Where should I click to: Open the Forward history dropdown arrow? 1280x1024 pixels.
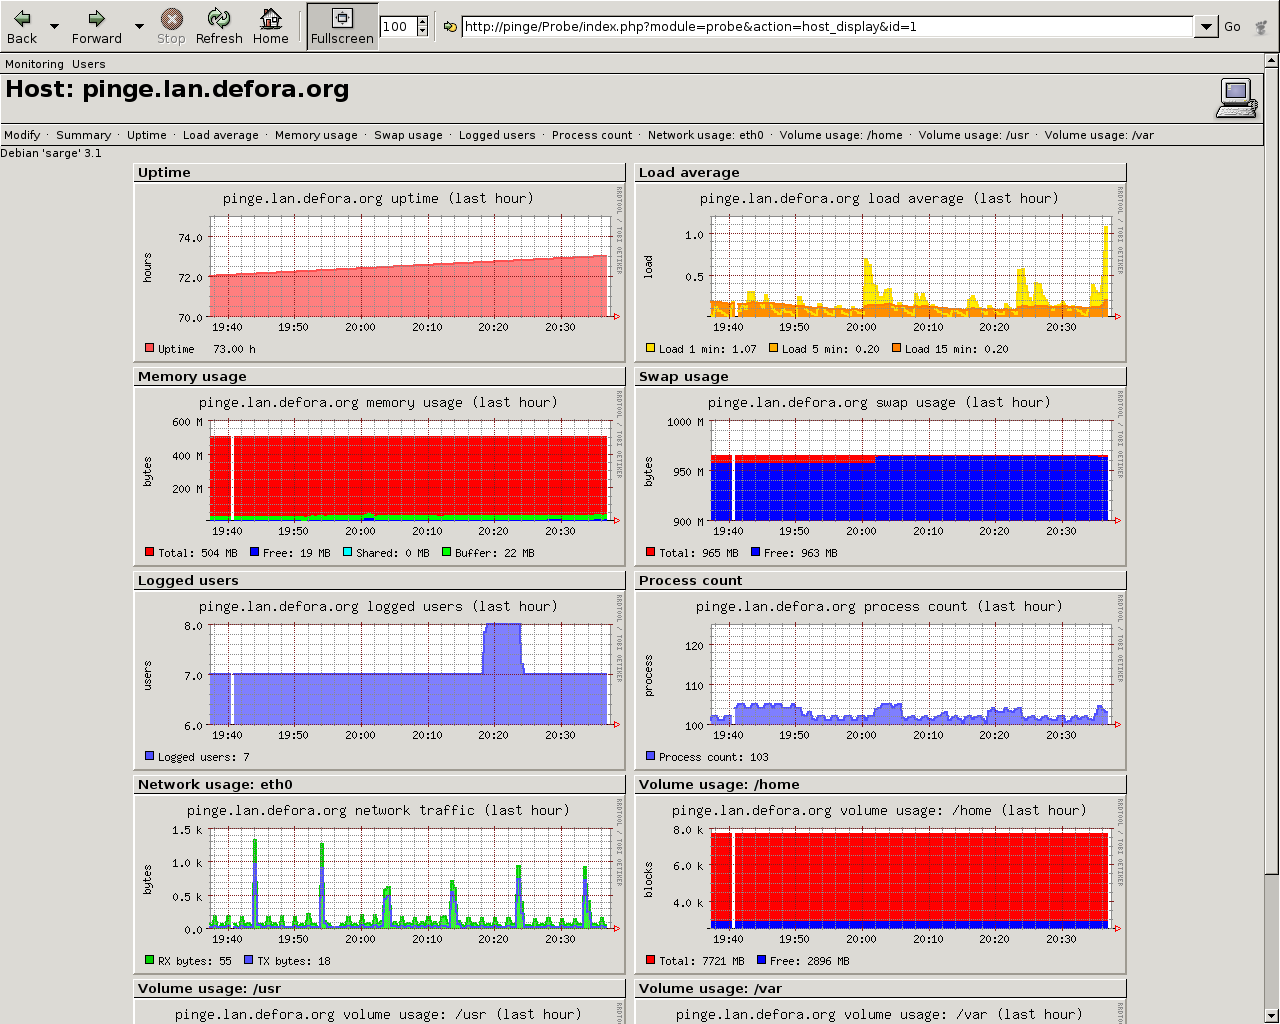coord(139,26)
